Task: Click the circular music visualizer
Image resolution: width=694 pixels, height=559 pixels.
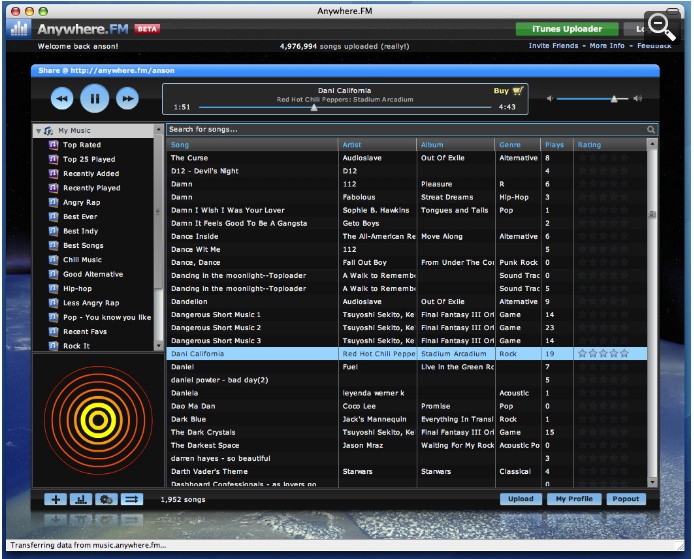Action: coord(98,420)
